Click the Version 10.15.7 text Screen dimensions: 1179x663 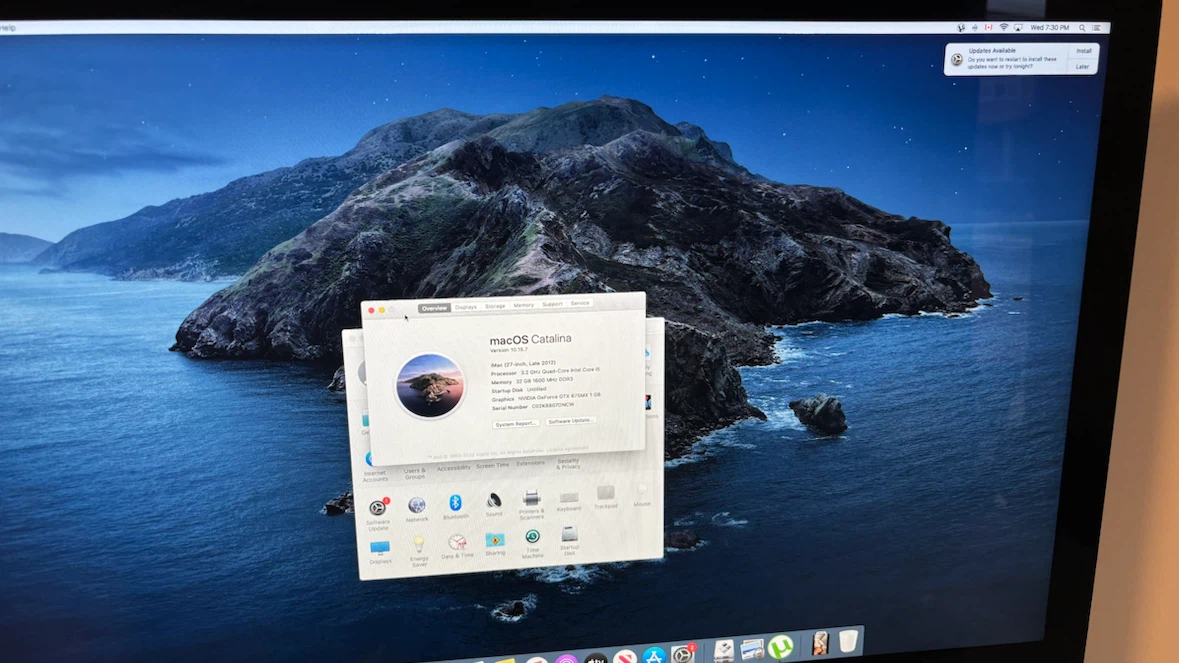[x=509, y=350]
